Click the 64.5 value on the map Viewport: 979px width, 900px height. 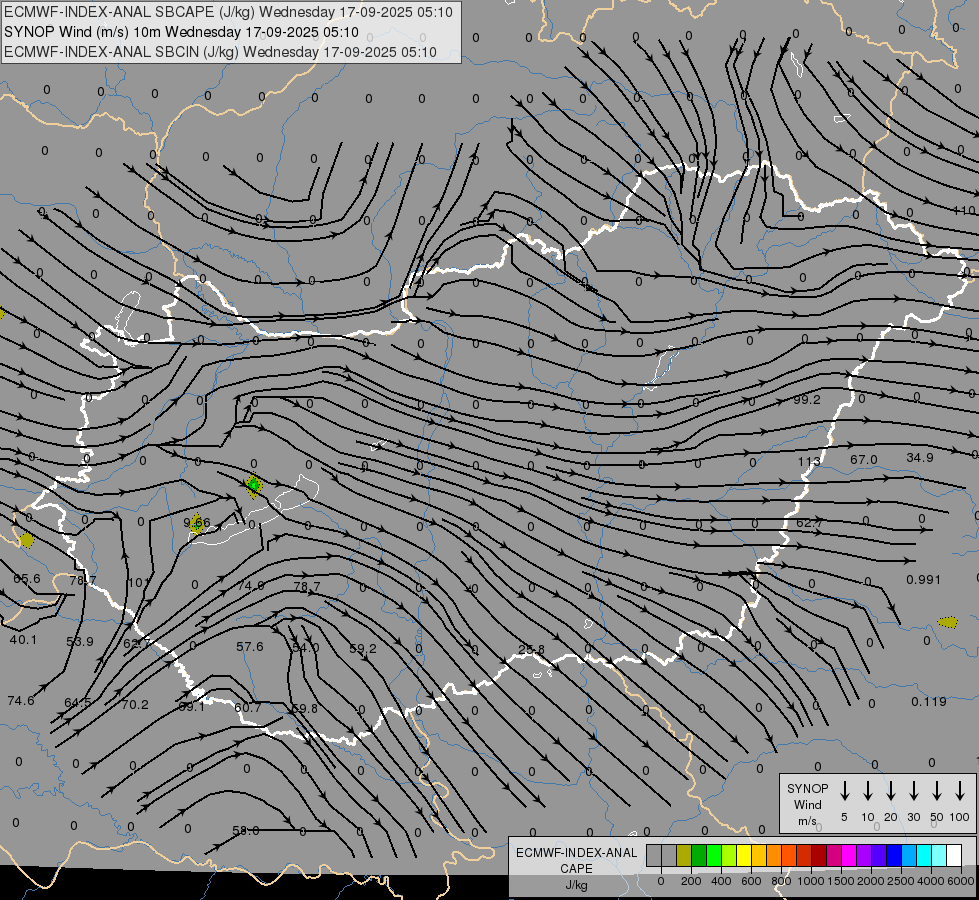(77, 703)
